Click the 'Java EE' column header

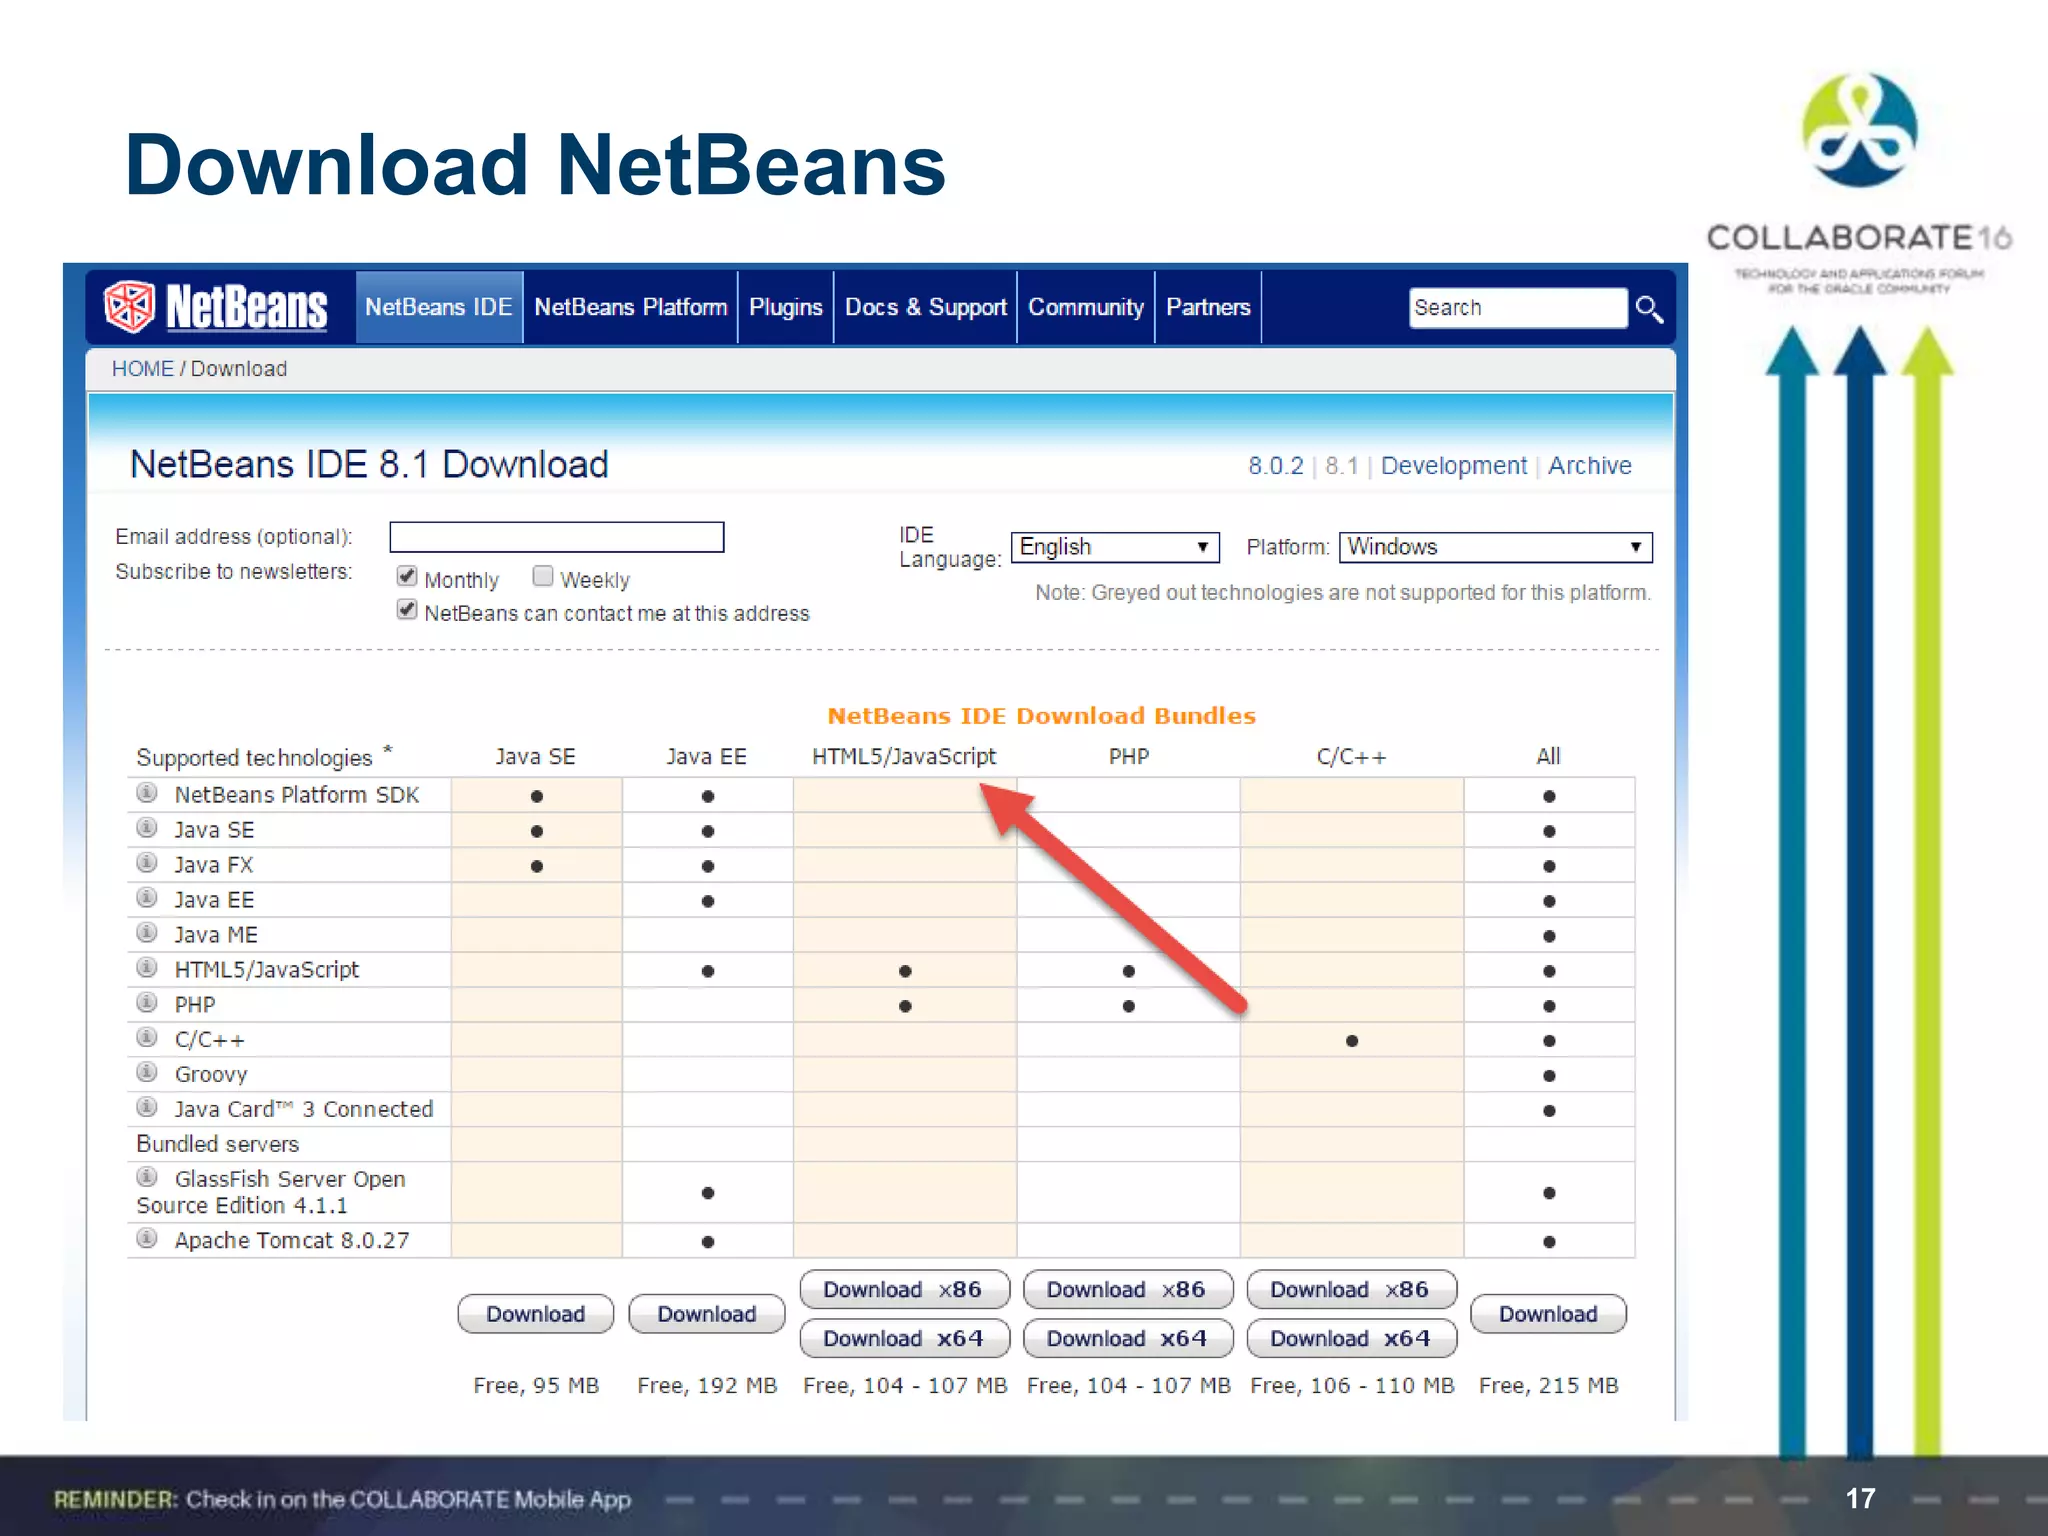tap(707, 757)
